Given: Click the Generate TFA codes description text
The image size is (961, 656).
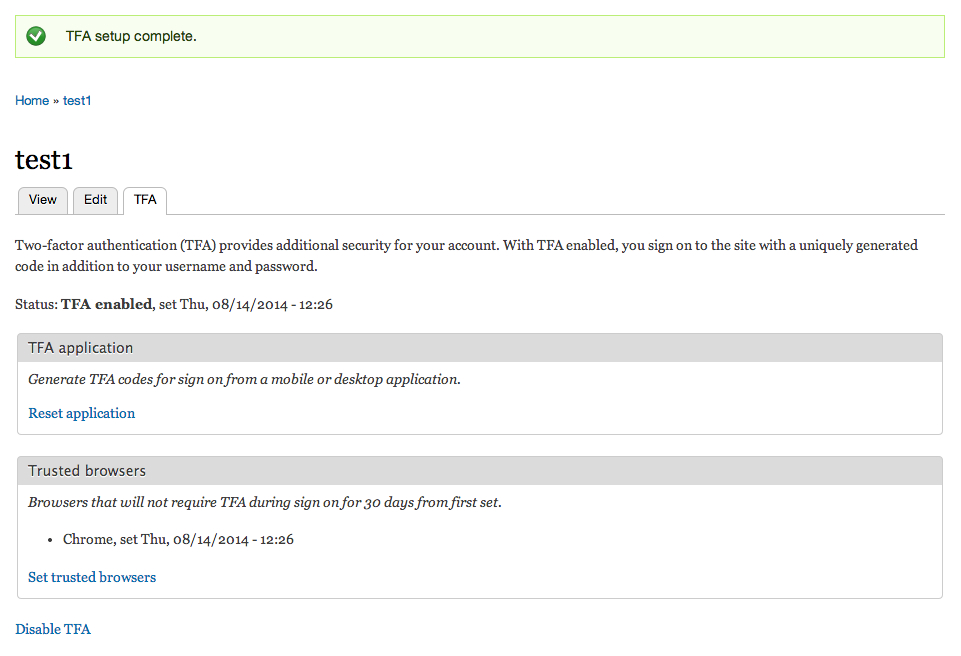Looking at the screenshot, I should coord(244,379).
